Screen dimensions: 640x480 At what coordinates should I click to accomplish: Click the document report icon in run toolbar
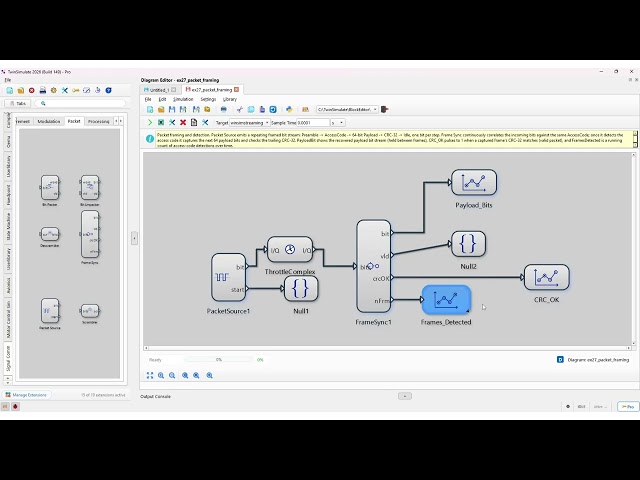pos(194,122)
